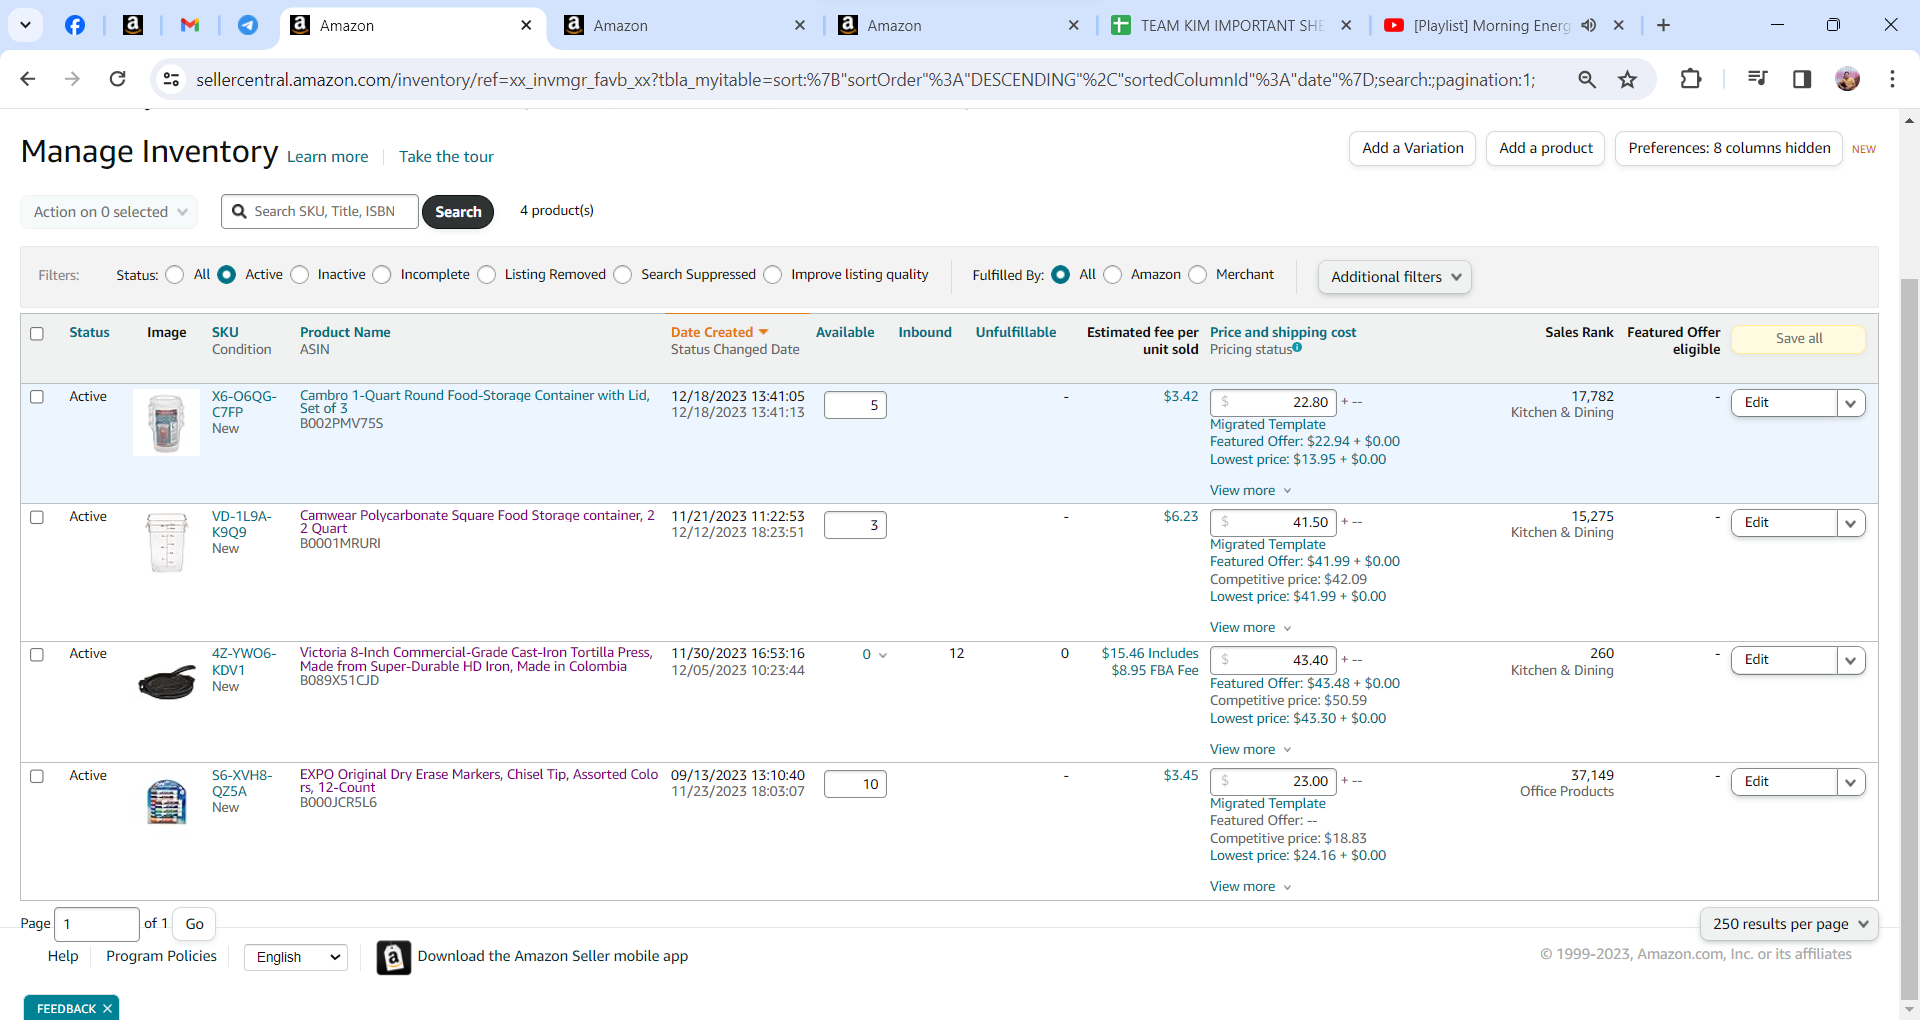Choose the Inactive status filter

coord(300,274)
